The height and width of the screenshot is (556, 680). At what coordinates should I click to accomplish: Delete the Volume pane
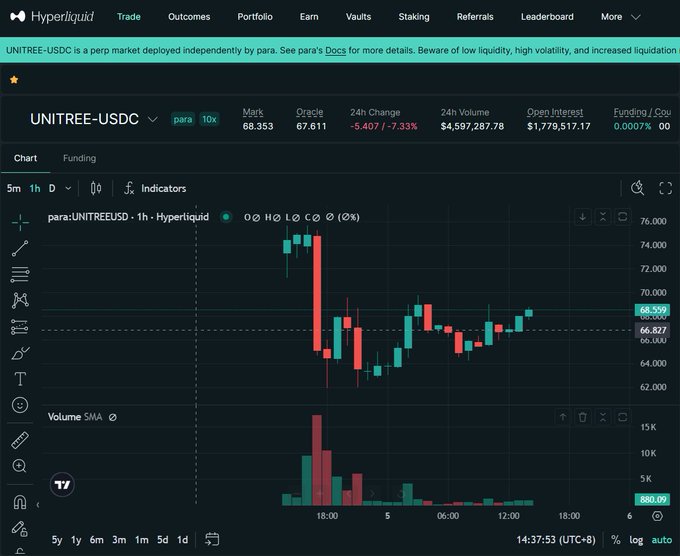582,417
